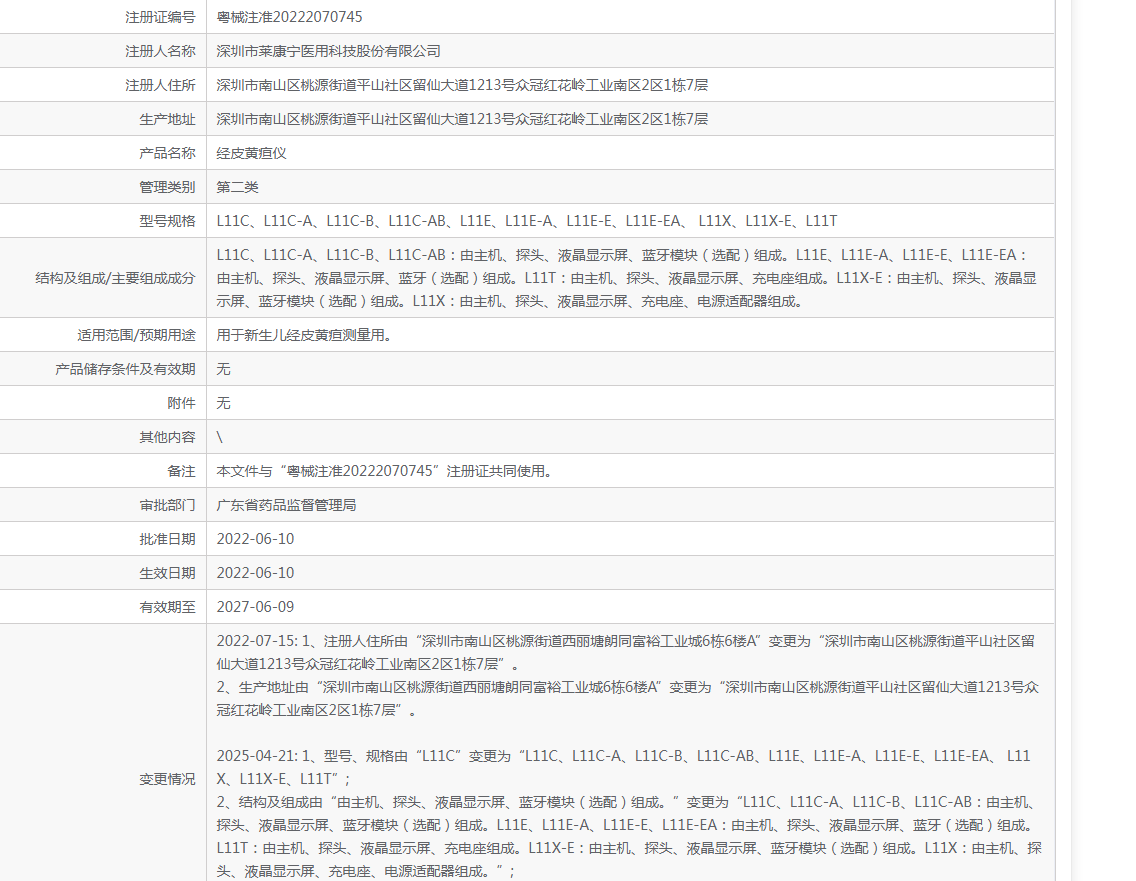Click the 备注 label
The image size is (1136, 881).
pos(181,471)
